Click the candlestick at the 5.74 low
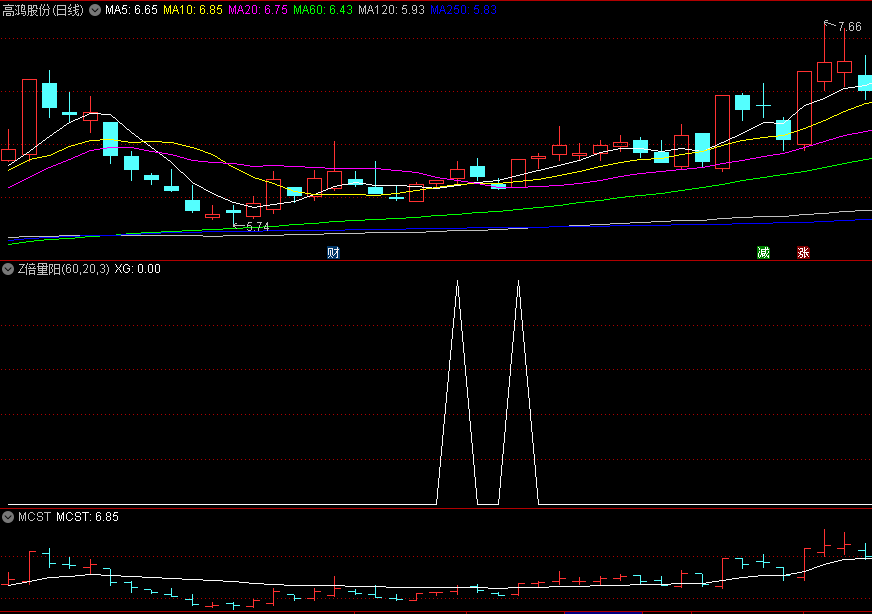Viewport: 872px width, 614px height. pos(234,212)
